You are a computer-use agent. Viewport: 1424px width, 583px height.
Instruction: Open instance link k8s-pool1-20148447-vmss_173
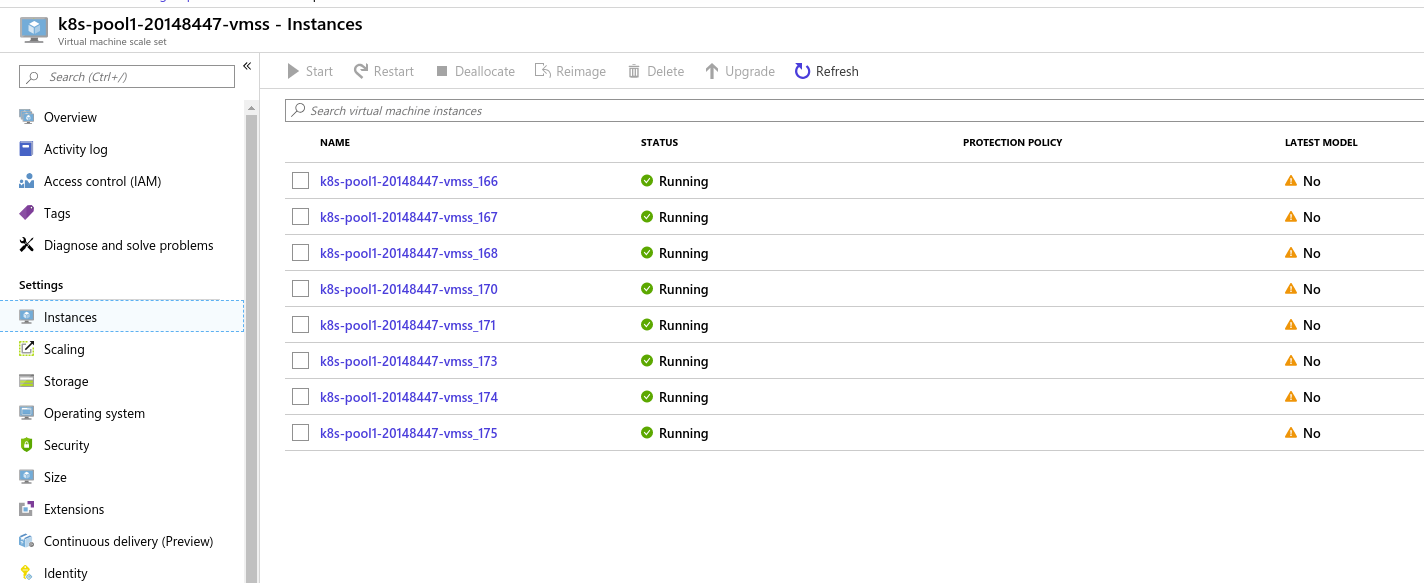(x=408, y=361)
